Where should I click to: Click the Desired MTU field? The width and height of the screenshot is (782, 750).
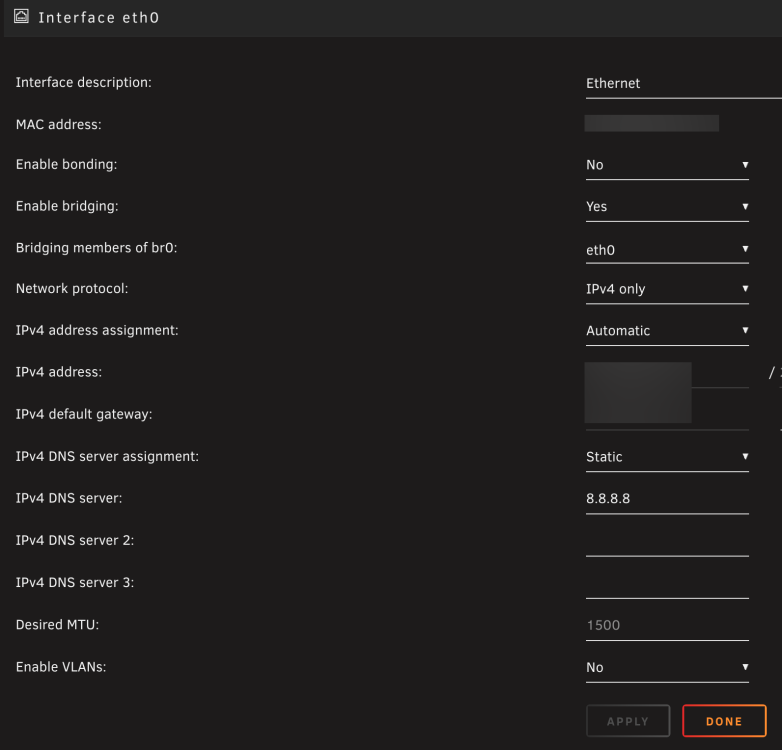coord(667,626)
